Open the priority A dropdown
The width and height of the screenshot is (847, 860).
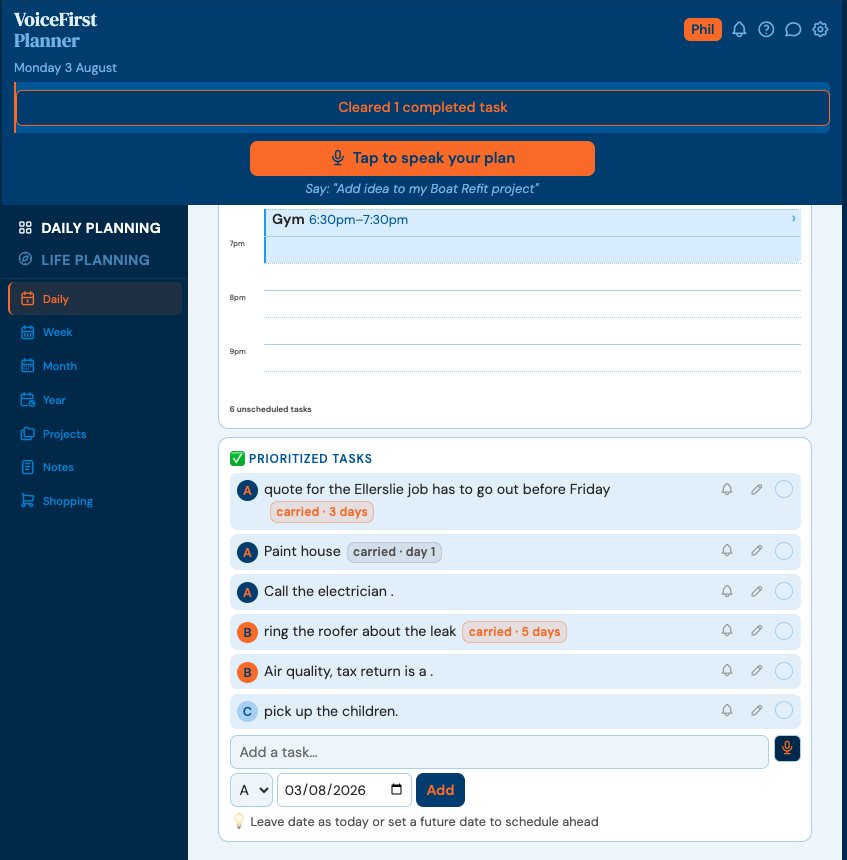click(x=251, y=790)
